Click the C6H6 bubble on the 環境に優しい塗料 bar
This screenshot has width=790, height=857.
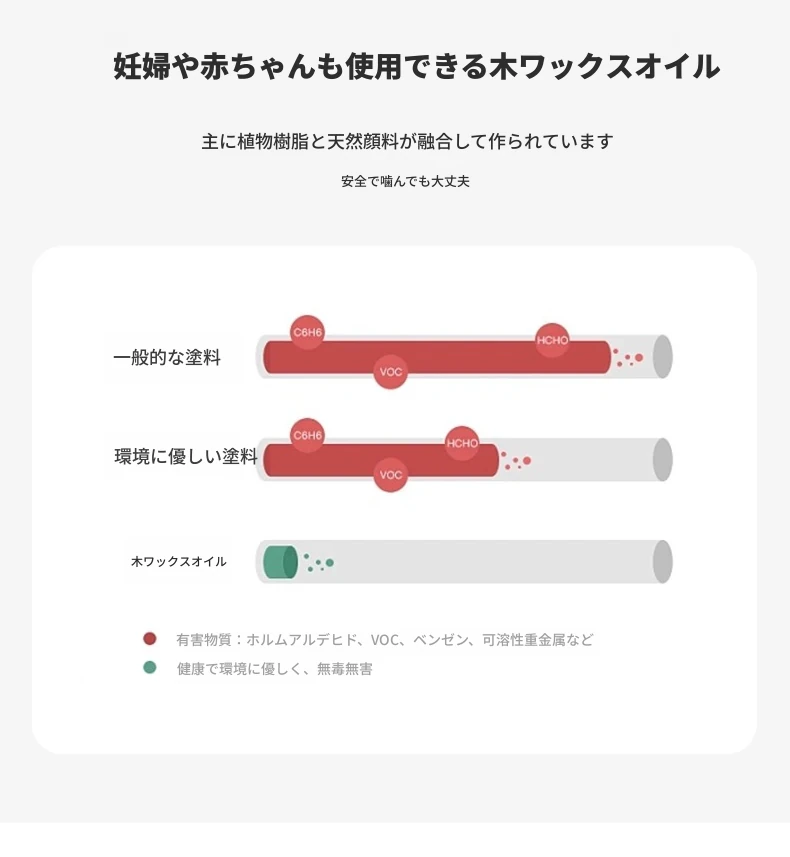308,435
